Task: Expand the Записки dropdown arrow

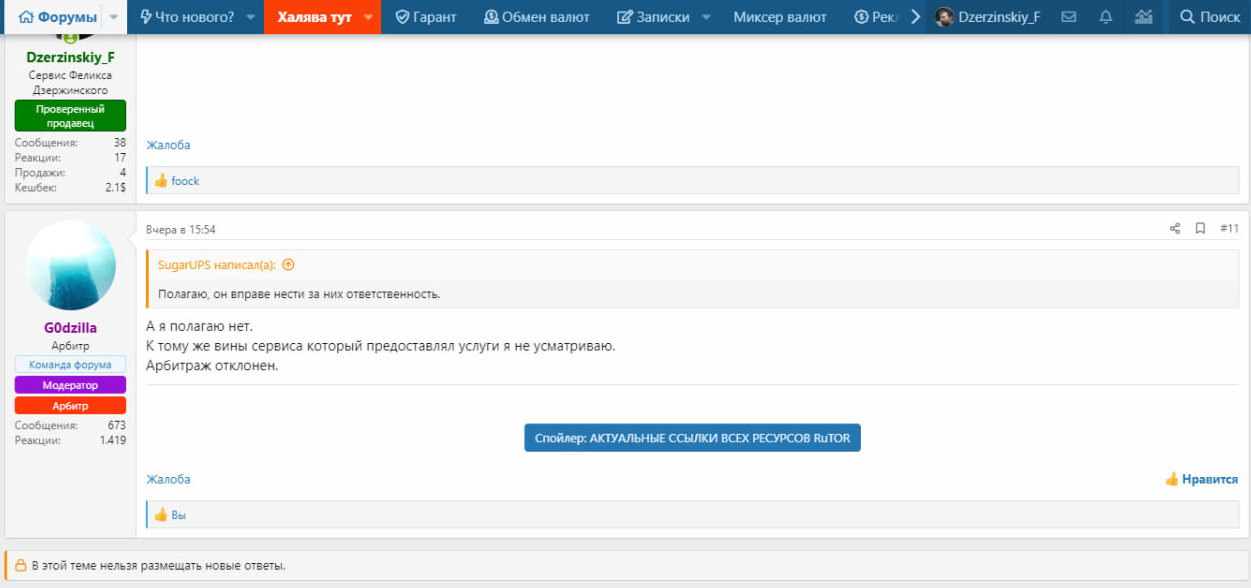Action: click(x=706, y=17)
